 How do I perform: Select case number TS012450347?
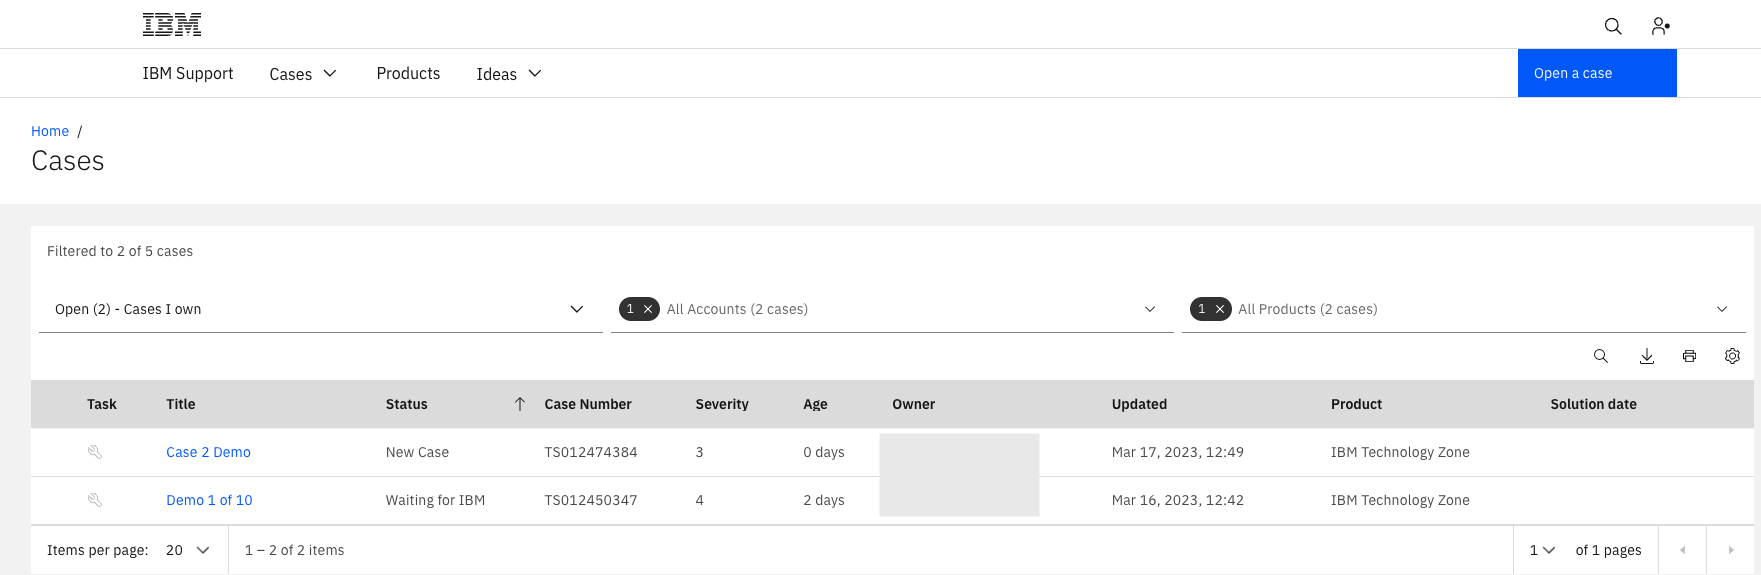point(591,500)
